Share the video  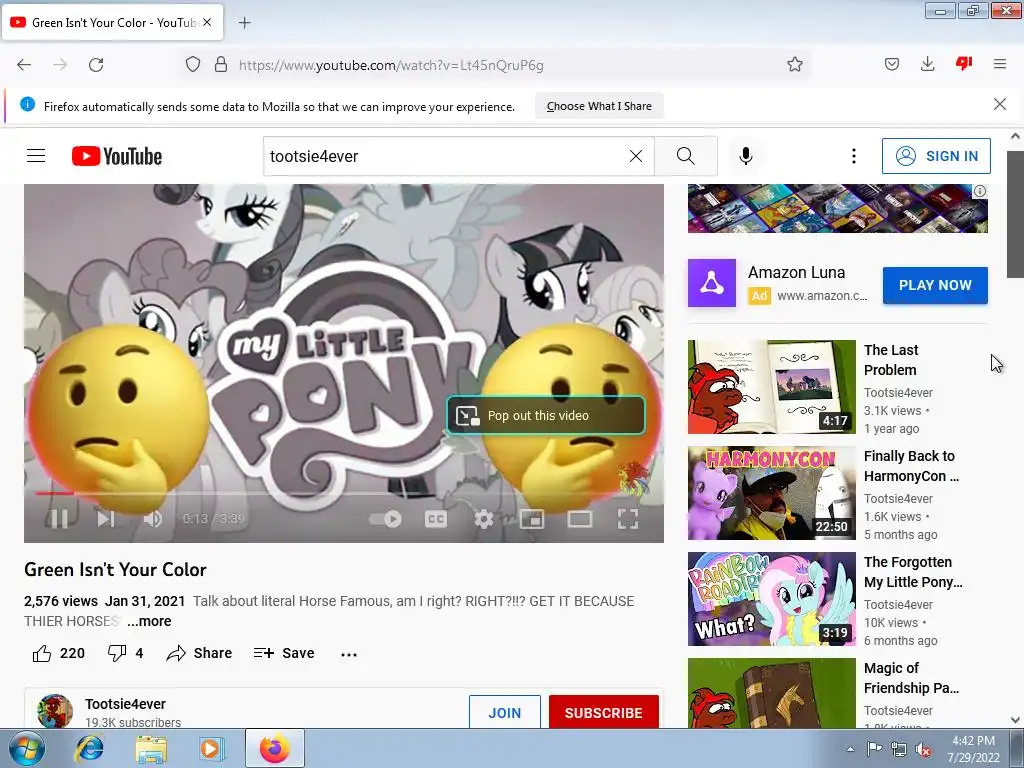(199, 653)
